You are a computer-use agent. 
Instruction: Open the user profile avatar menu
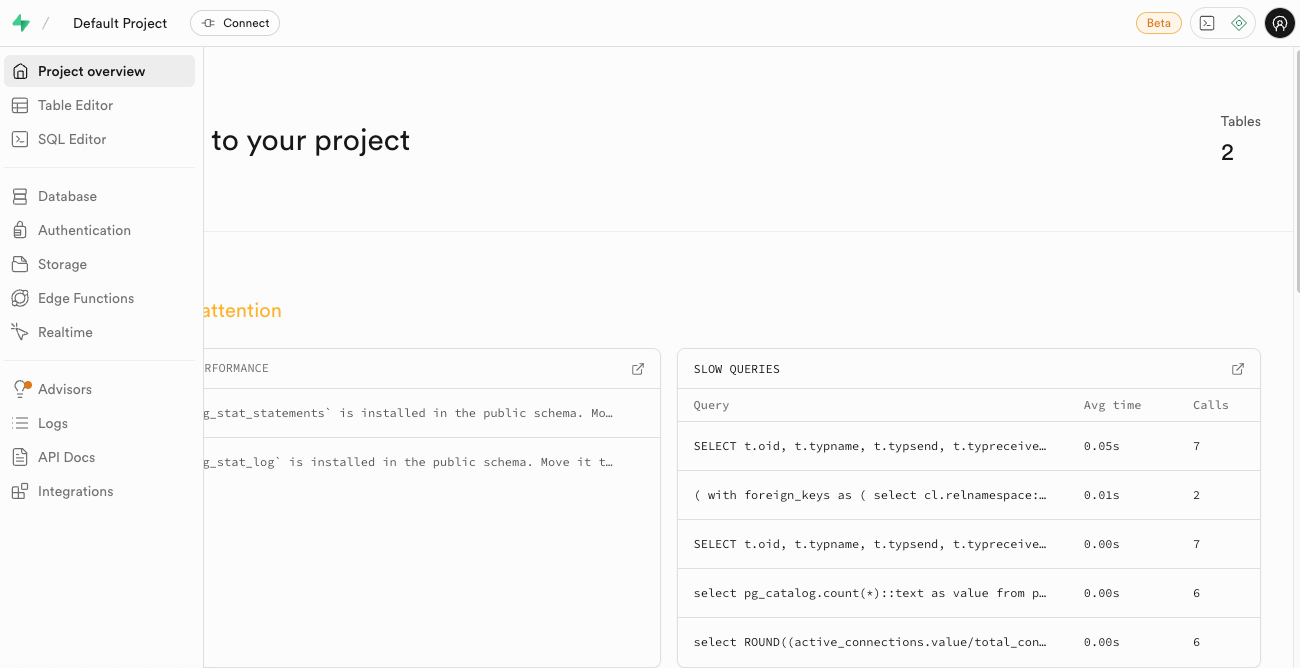[x=1280, y=23]
